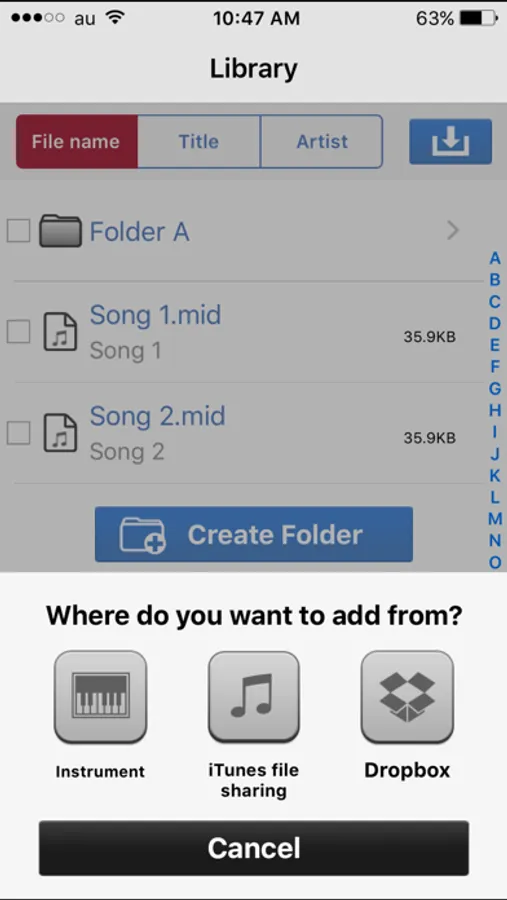Choose Instrument piano keyboard icon
This screenshot has height=900, width=507.
[x=100, y=696]
